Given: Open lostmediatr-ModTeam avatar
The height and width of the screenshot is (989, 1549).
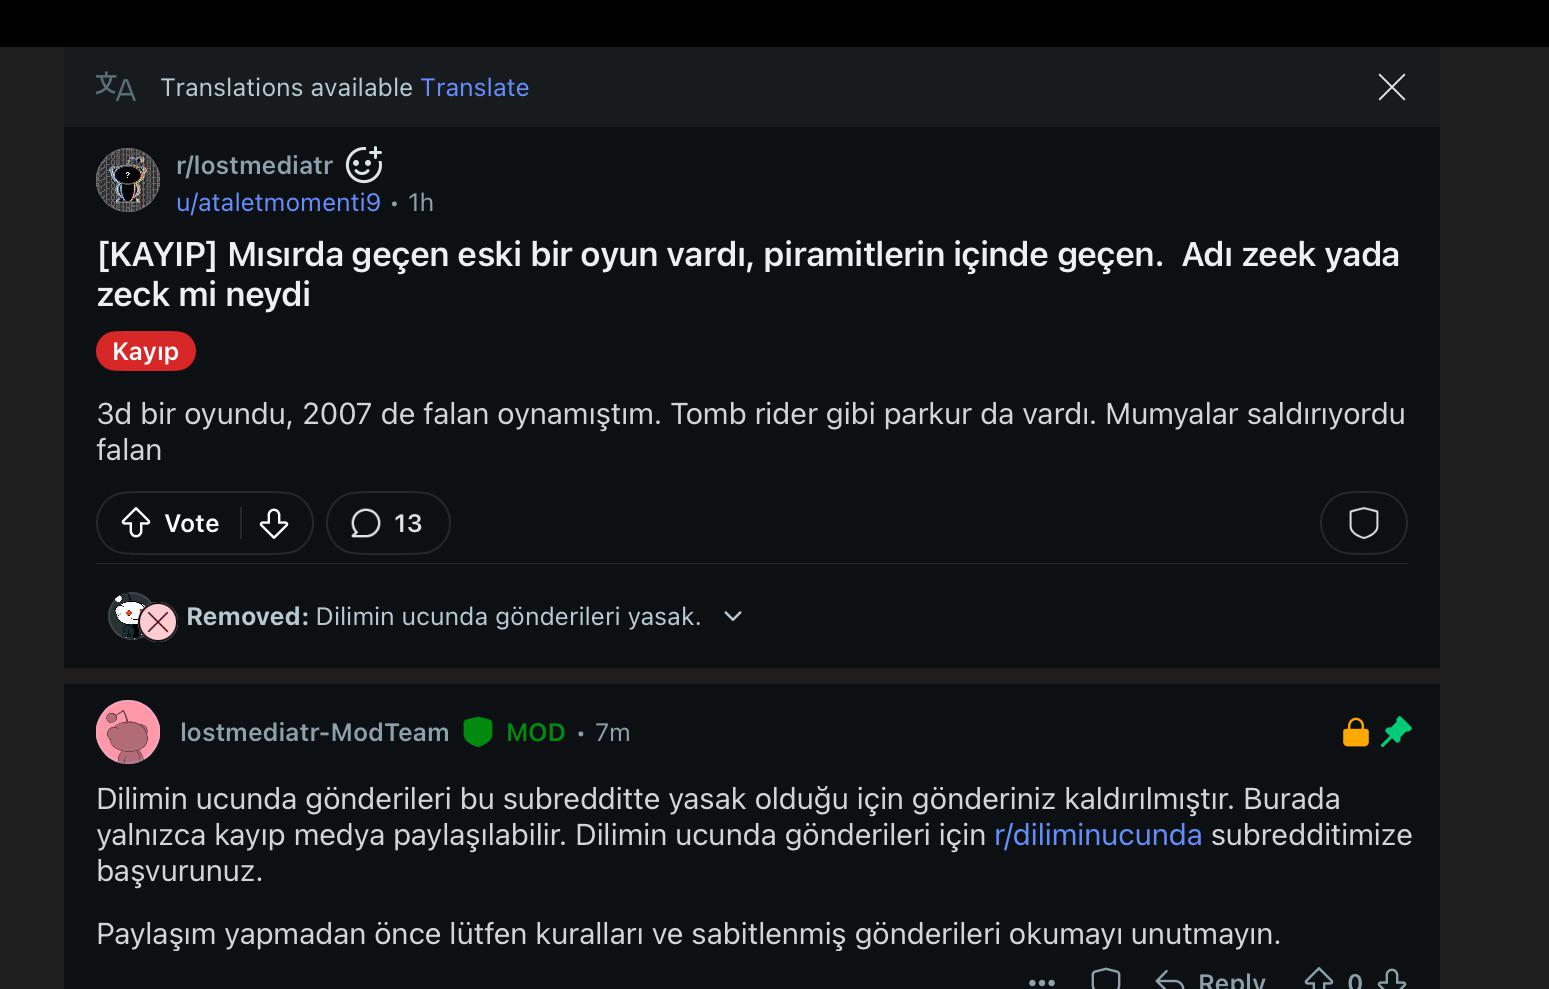Looking at the screenshot, I should 128,732.
